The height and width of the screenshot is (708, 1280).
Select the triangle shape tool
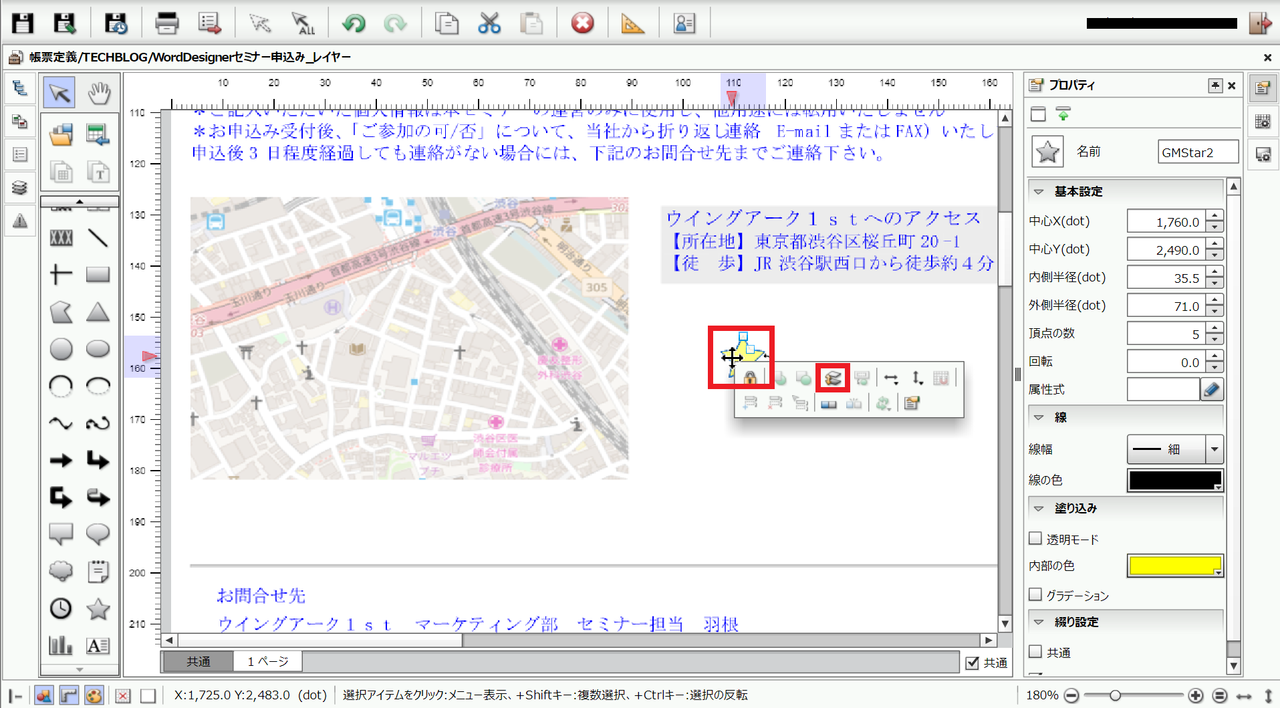(98, 312)
